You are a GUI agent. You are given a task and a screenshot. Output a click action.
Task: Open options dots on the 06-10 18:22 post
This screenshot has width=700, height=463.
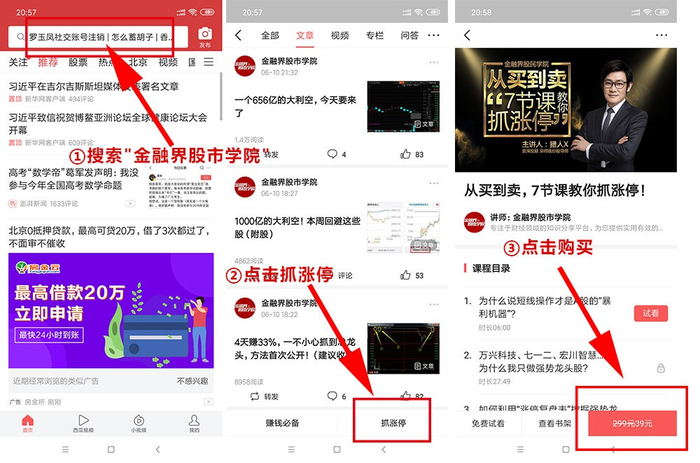433,304
